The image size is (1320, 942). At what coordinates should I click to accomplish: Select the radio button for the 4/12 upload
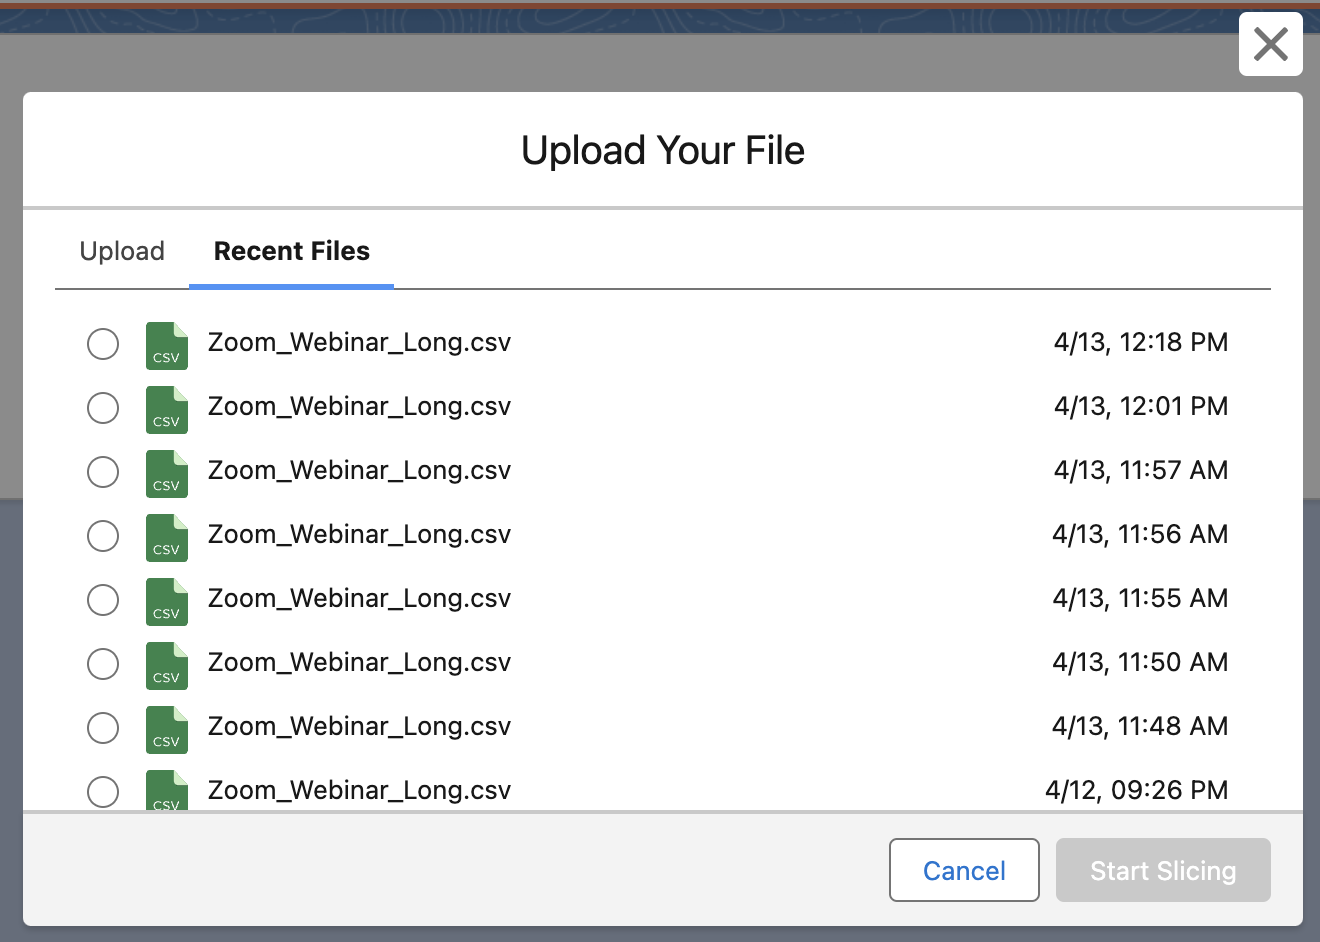pyautogui.click(x=103, y=792)
